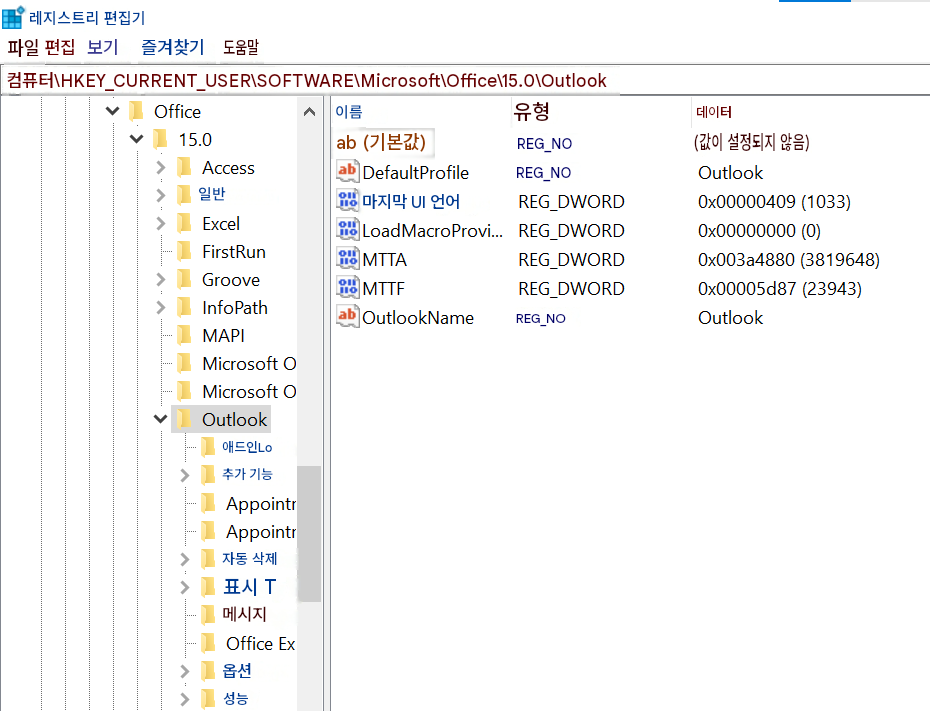Image resolution: width=930 pixels, height=711 pixels.
Task: Click the Excel folder icon
Action: [x=184, y=224]
